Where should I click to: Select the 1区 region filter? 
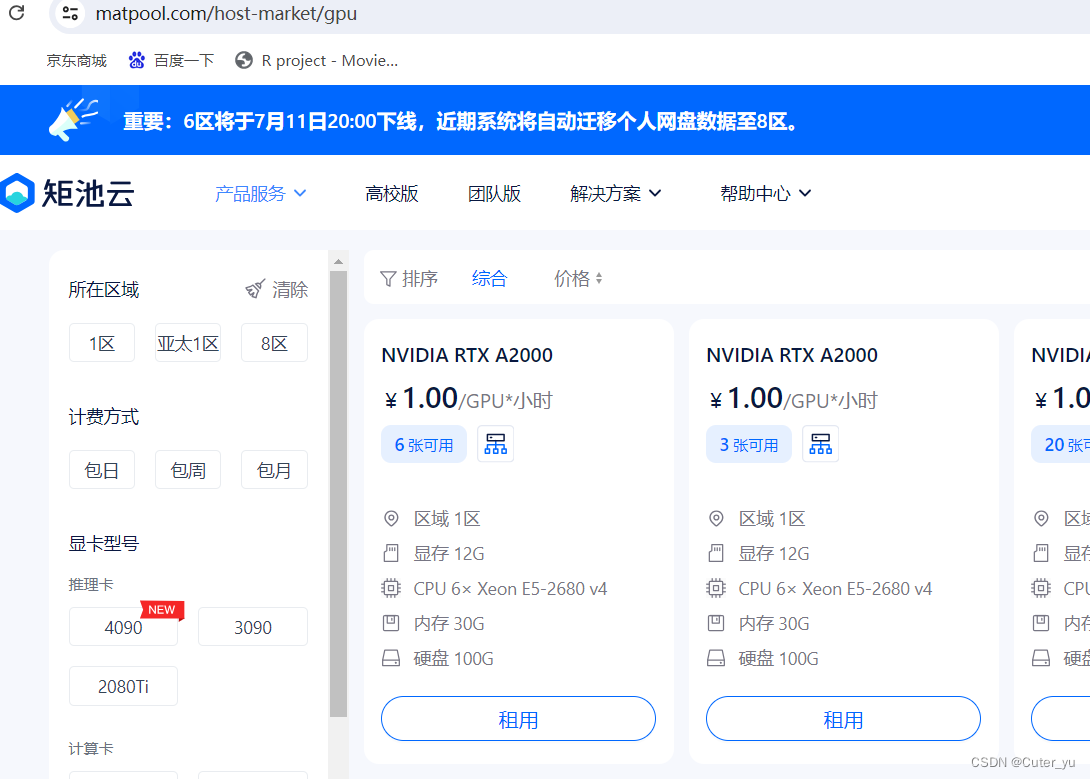tap(102, 343)
